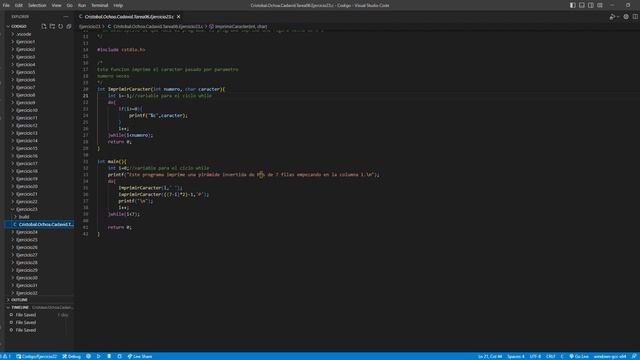Click the New Folder icon in Explorer
The height and width of the screenshot is (360, 640).
pos(52,26)
